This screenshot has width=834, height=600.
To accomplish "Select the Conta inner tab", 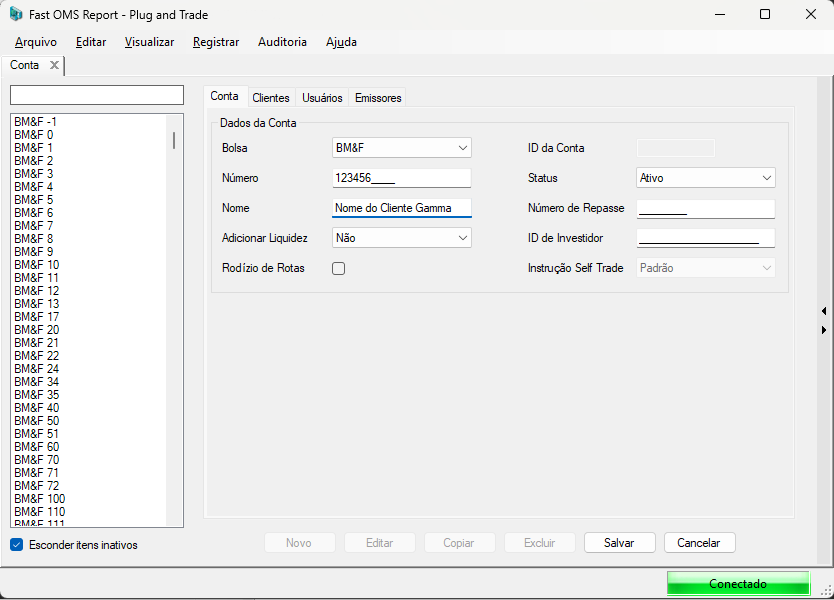I will point(224,96).
